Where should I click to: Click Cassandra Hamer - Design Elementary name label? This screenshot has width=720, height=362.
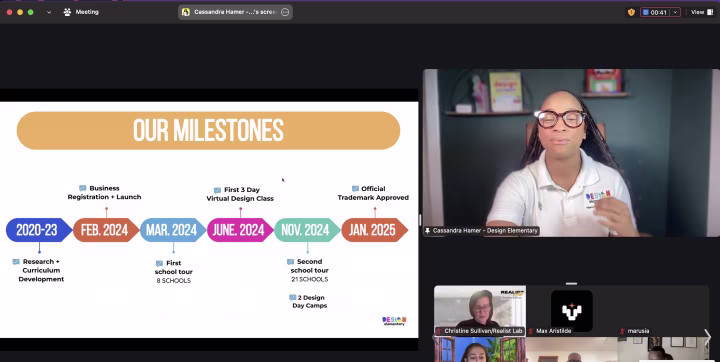(485, 231)
